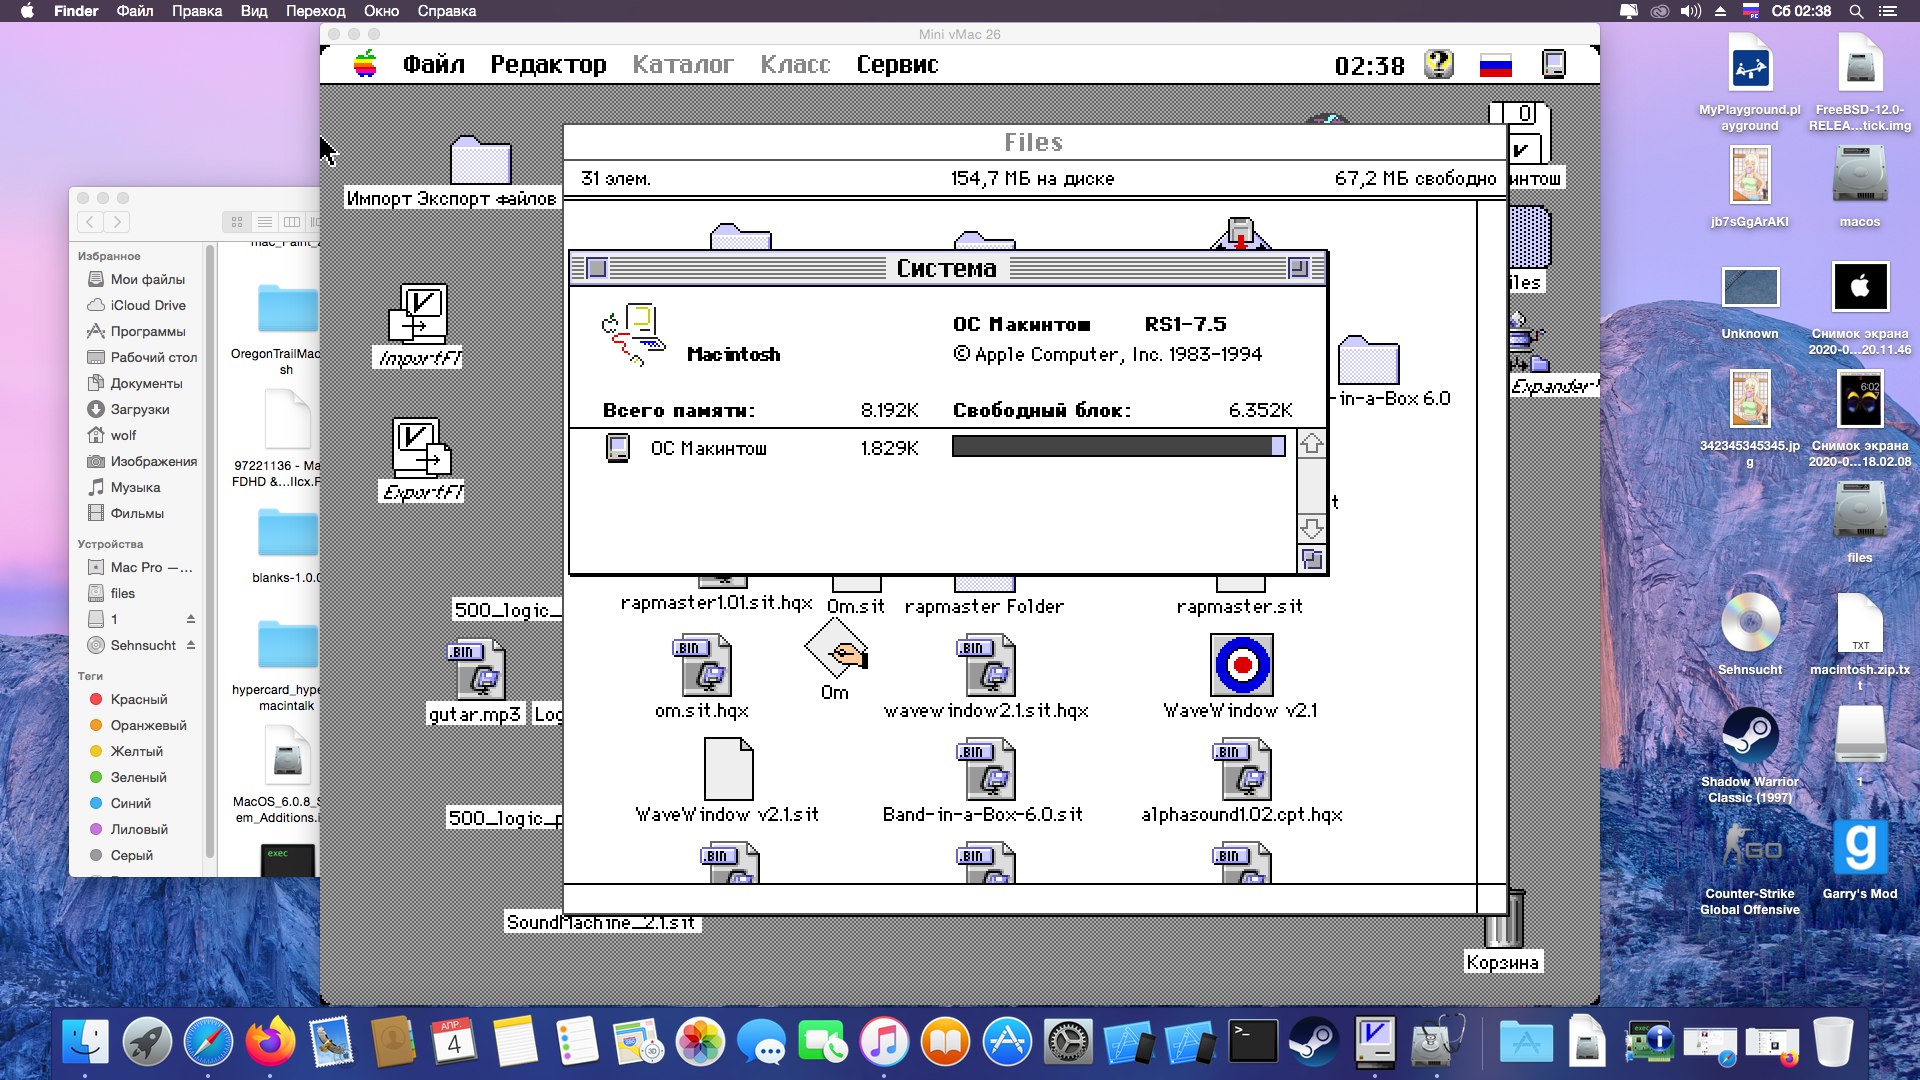This screenshot has height=1080, width=1920.
Task: Select the alphasound1.02.cpt.hqx file icon
Action: point(1242,770)
